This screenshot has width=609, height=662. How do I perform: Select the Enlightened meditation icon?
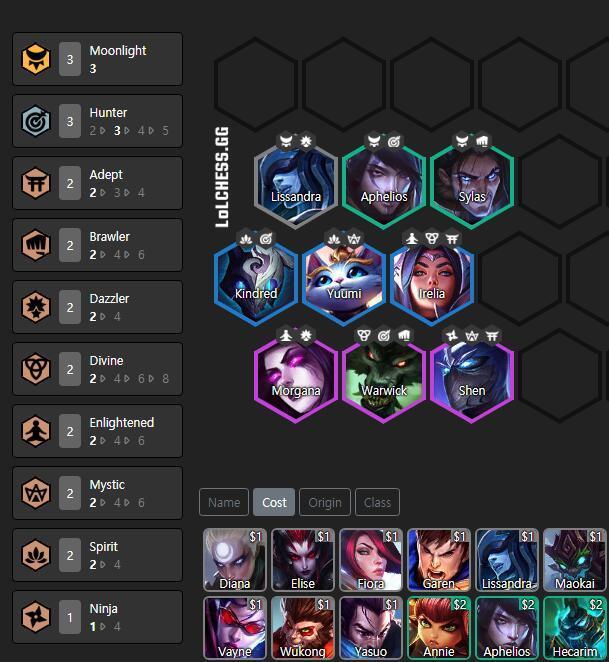36,431
